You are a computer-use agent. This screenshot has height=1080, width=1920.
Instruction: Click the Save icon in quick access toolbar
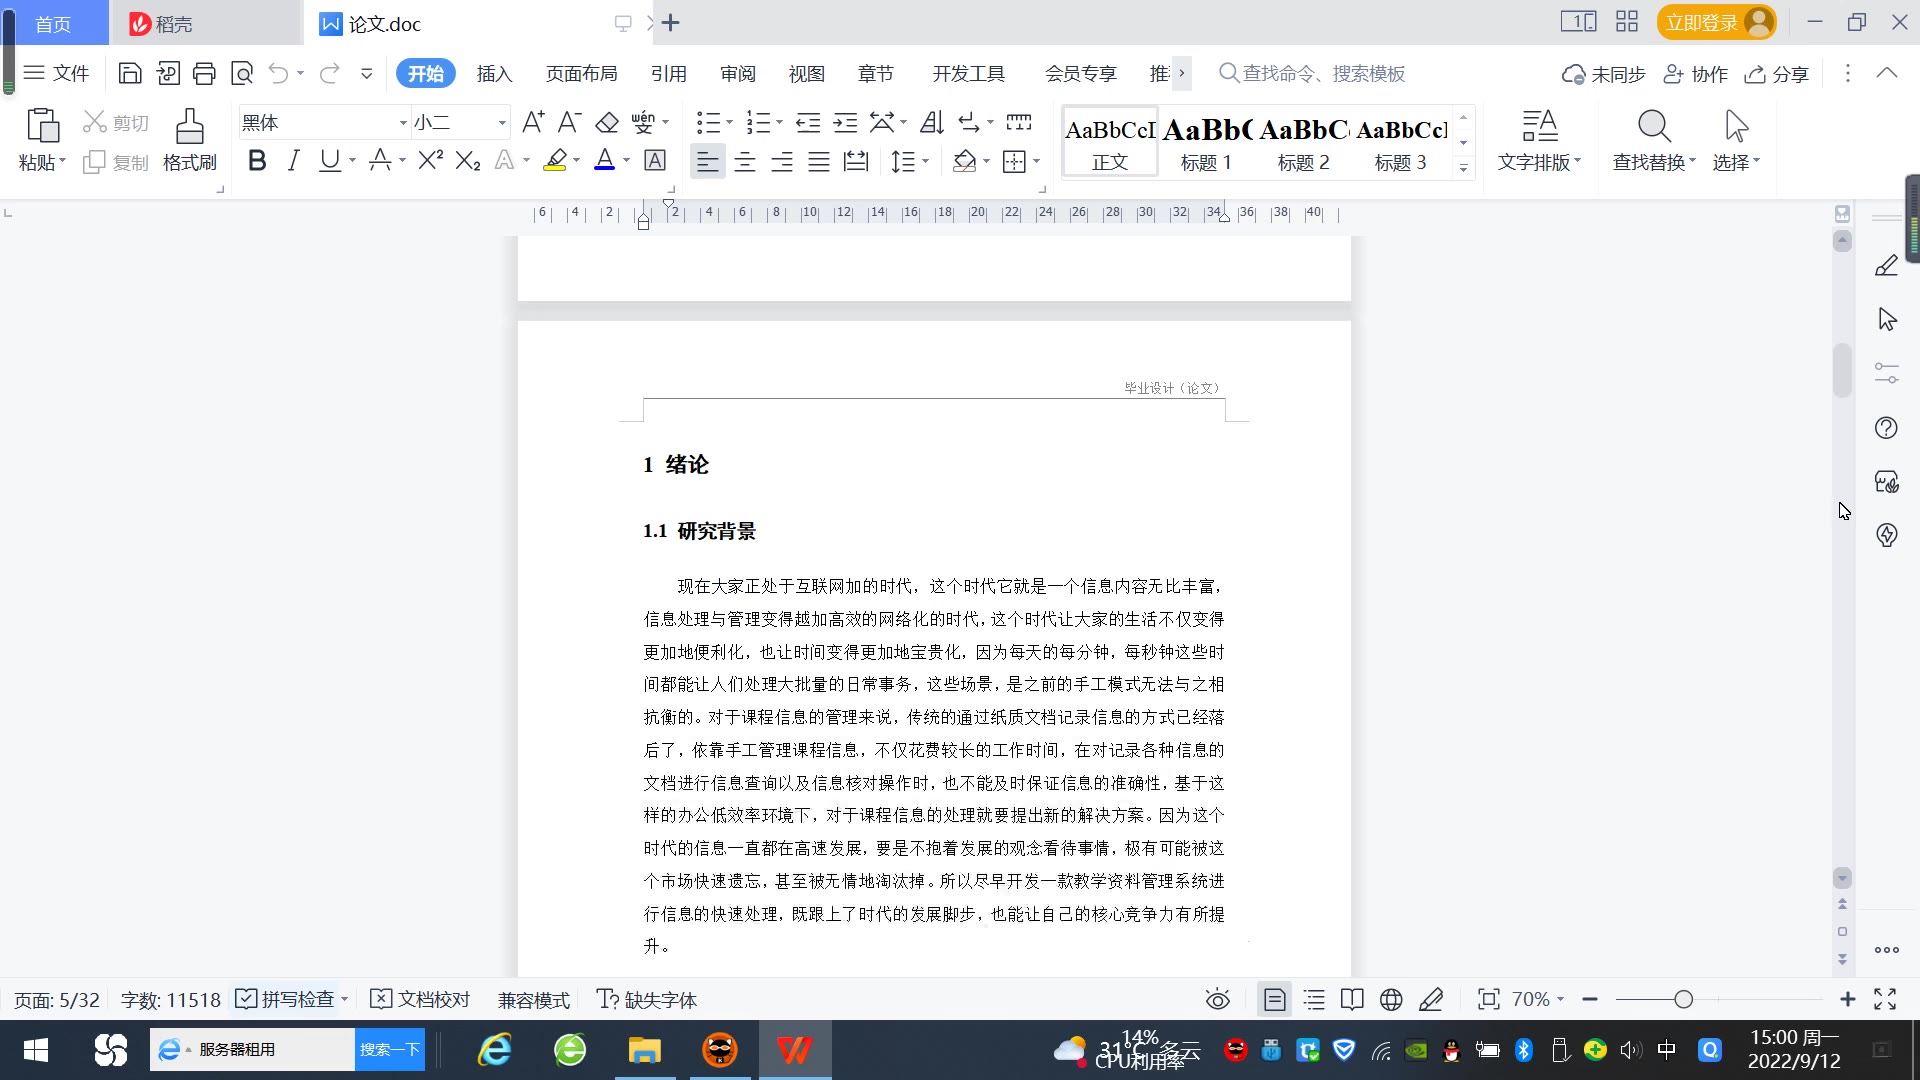tap(130, 73)
